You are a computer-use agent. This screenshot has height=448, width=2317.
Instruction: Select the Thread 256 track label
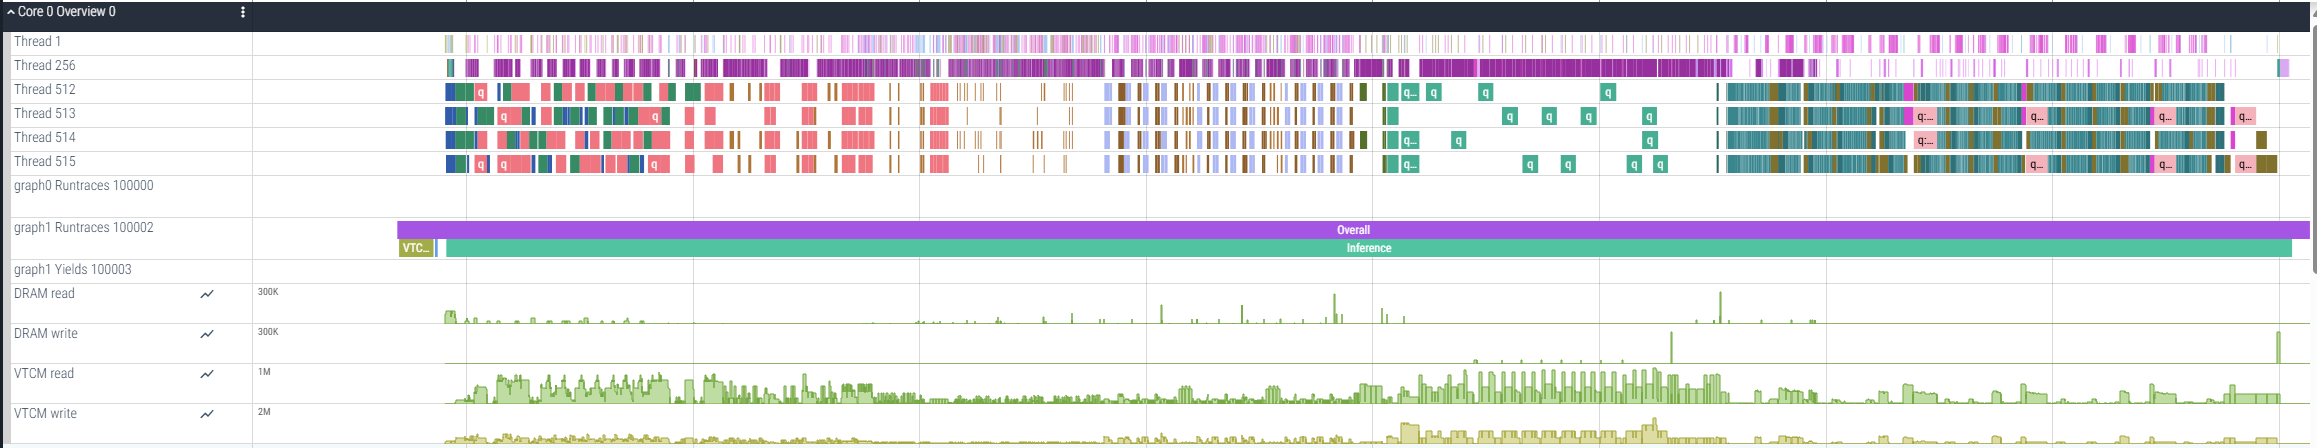pos(44,65)
